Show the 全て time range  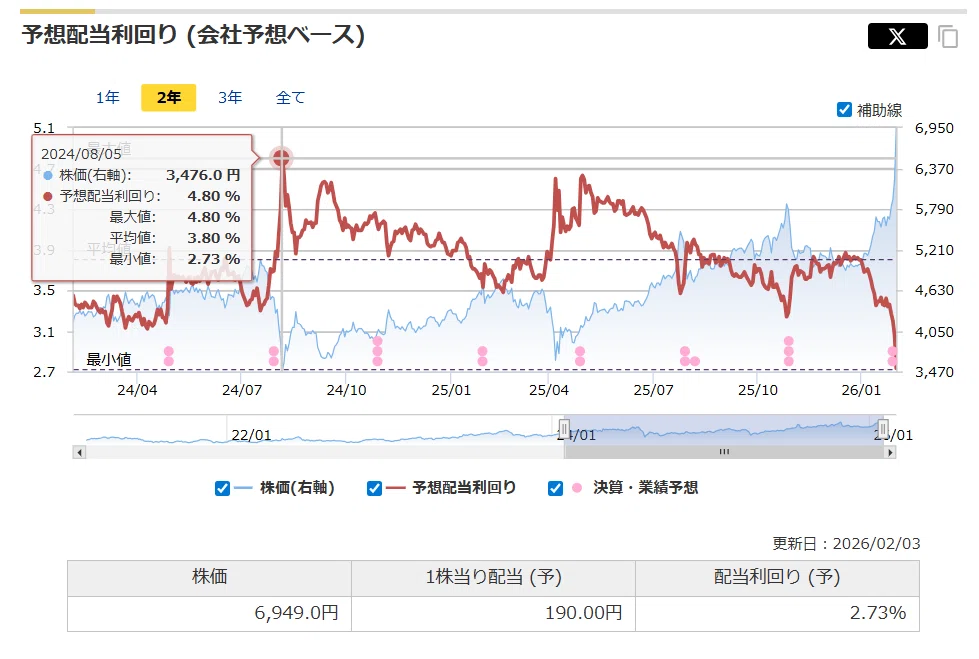point(290,97)
